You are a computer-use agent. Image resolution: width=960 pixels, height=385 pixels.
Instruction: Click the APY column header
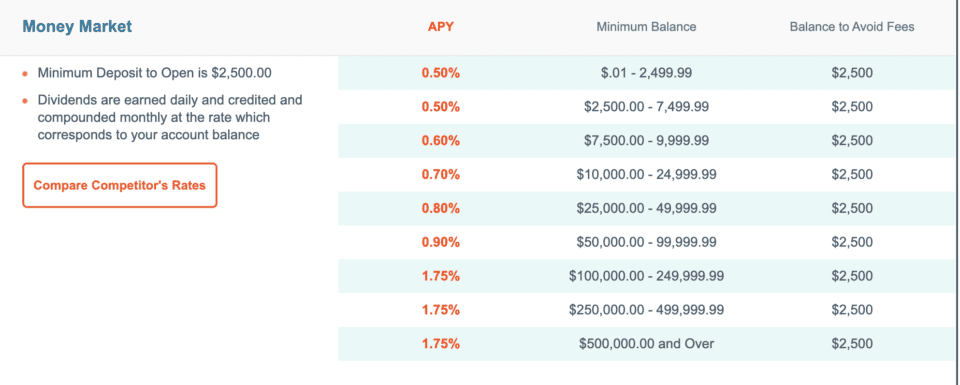click(x=441, y=27)
